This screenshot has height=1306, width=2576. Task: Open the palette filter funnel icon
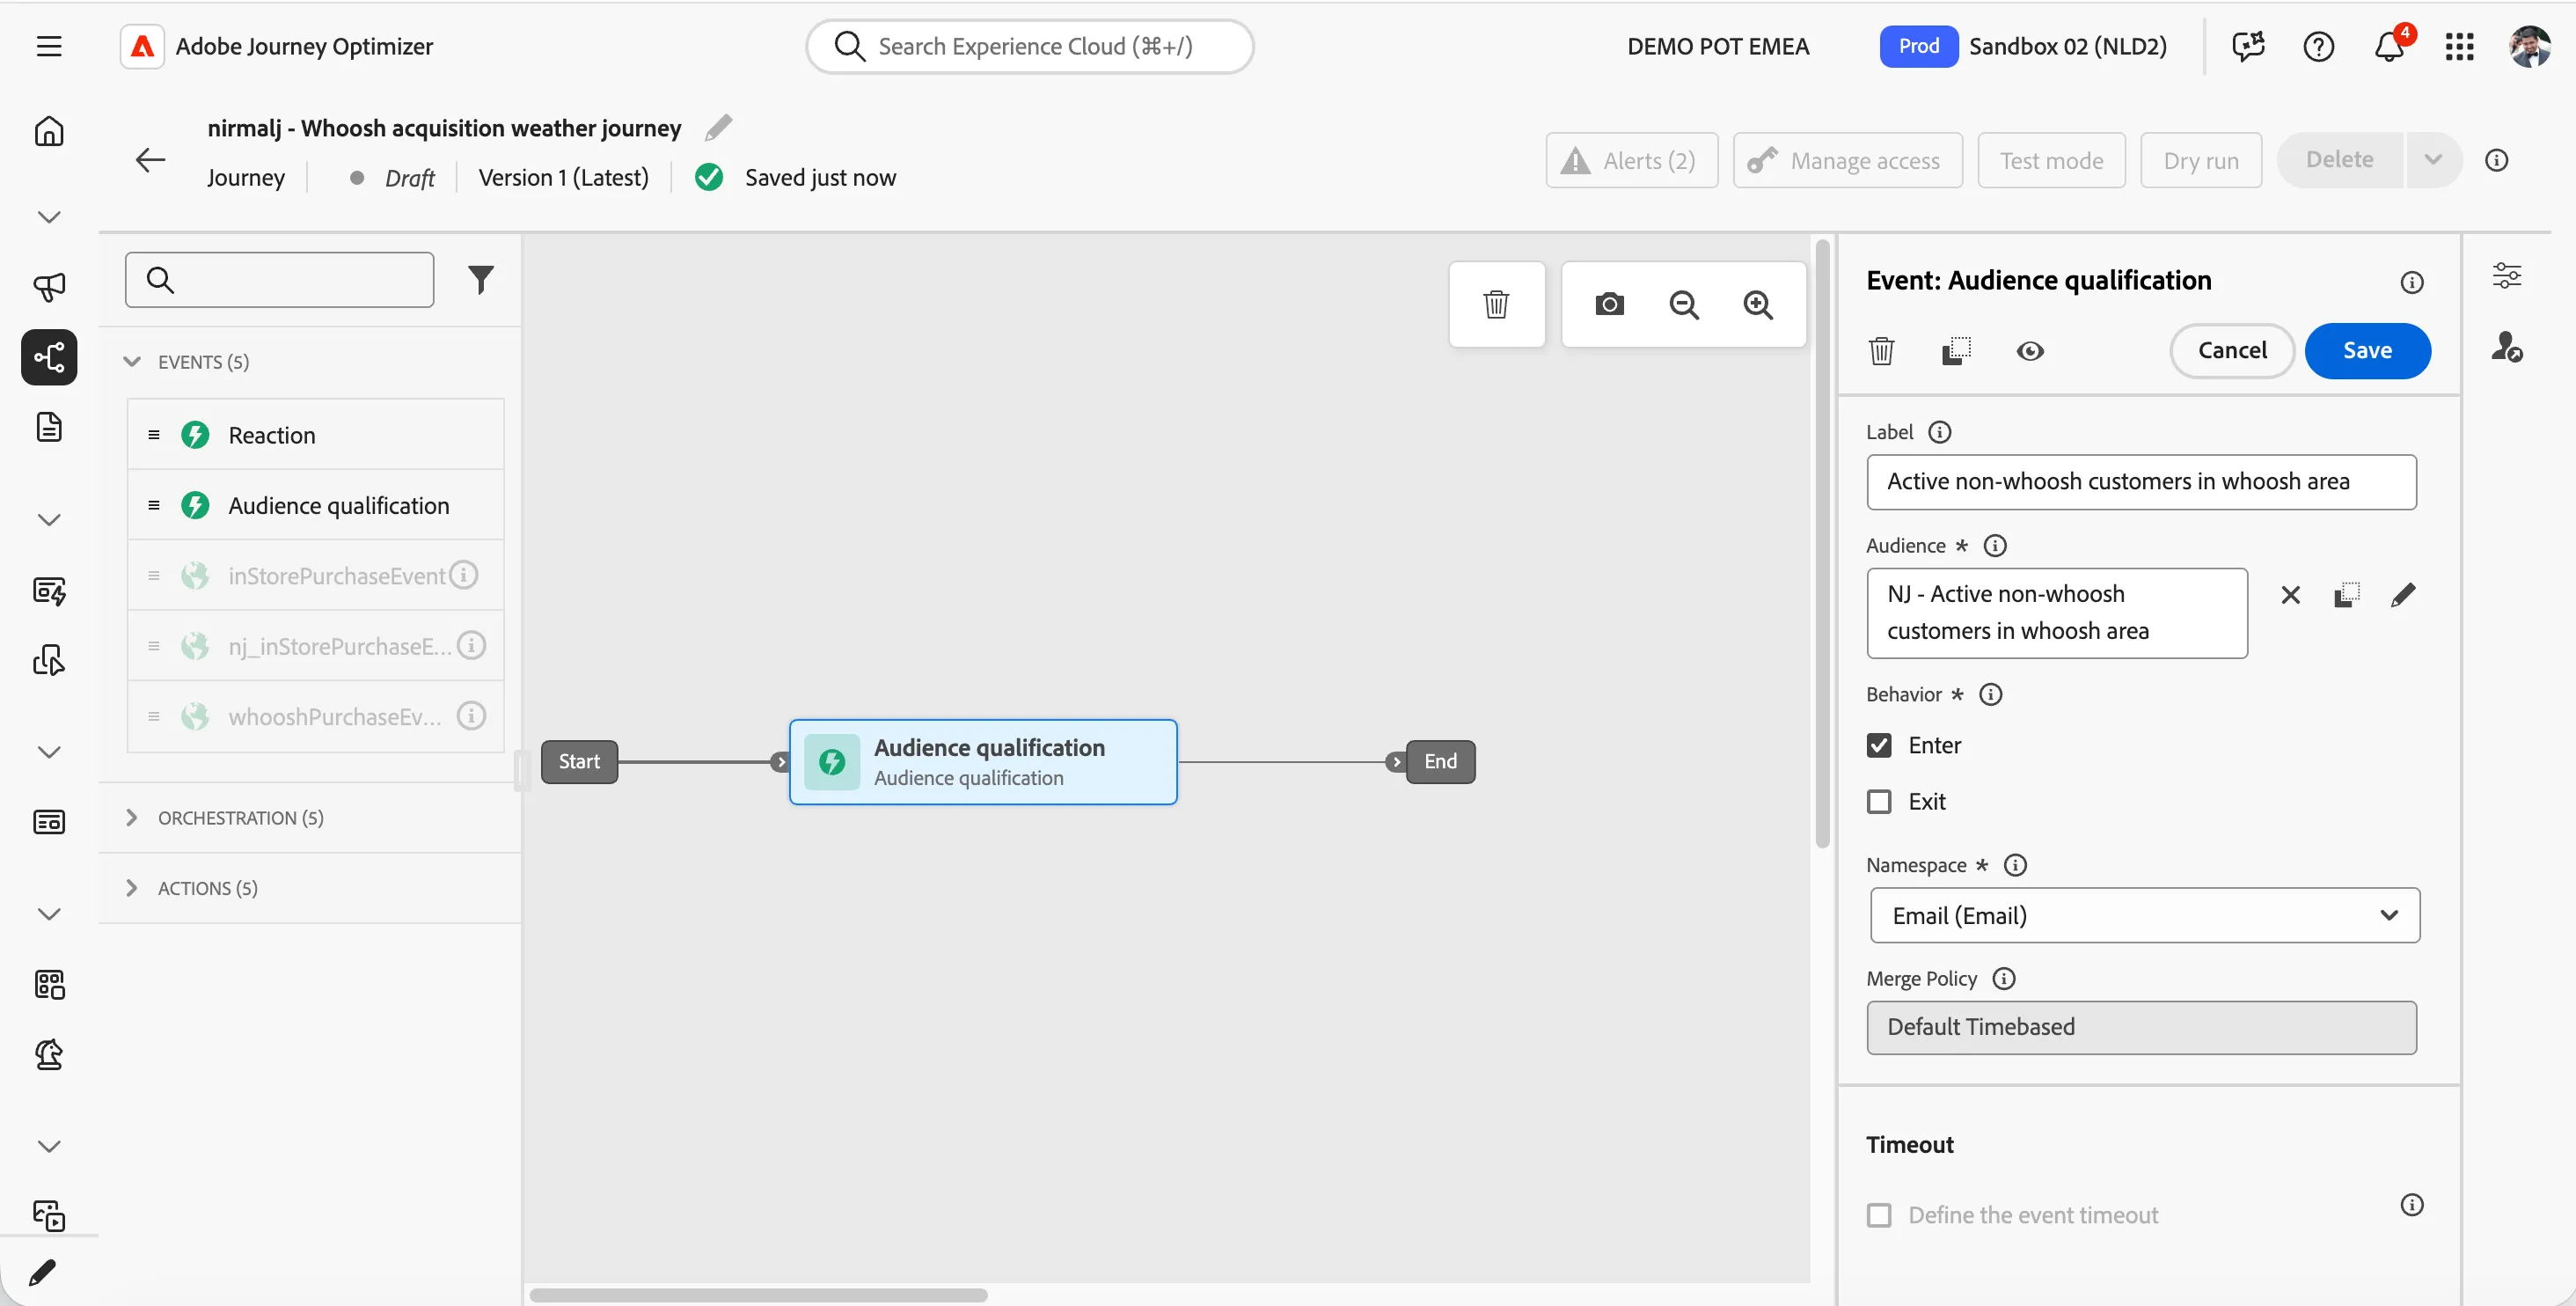click(481, 279)
